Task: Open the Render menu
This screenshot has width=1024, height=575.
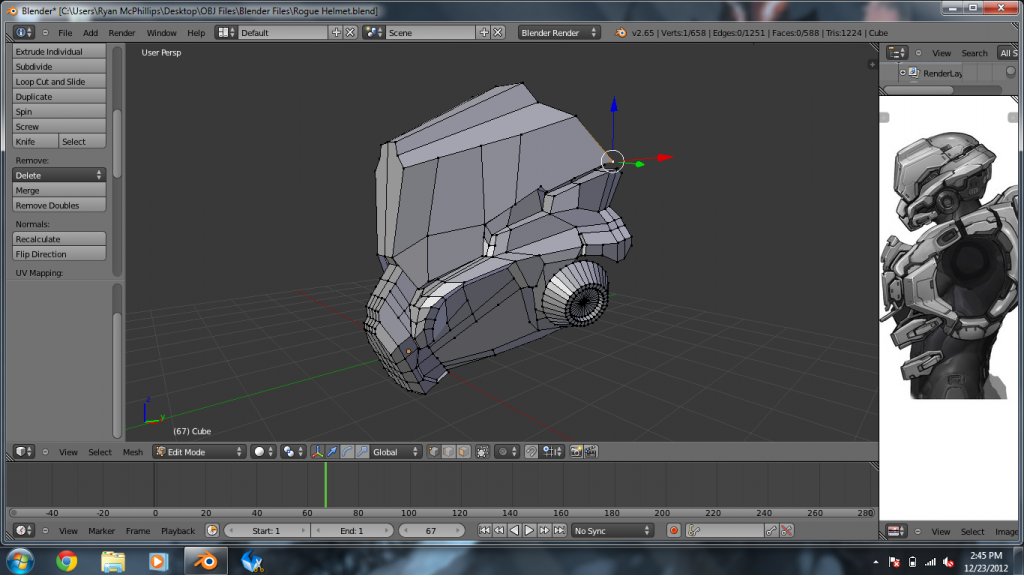Action: 121,33
